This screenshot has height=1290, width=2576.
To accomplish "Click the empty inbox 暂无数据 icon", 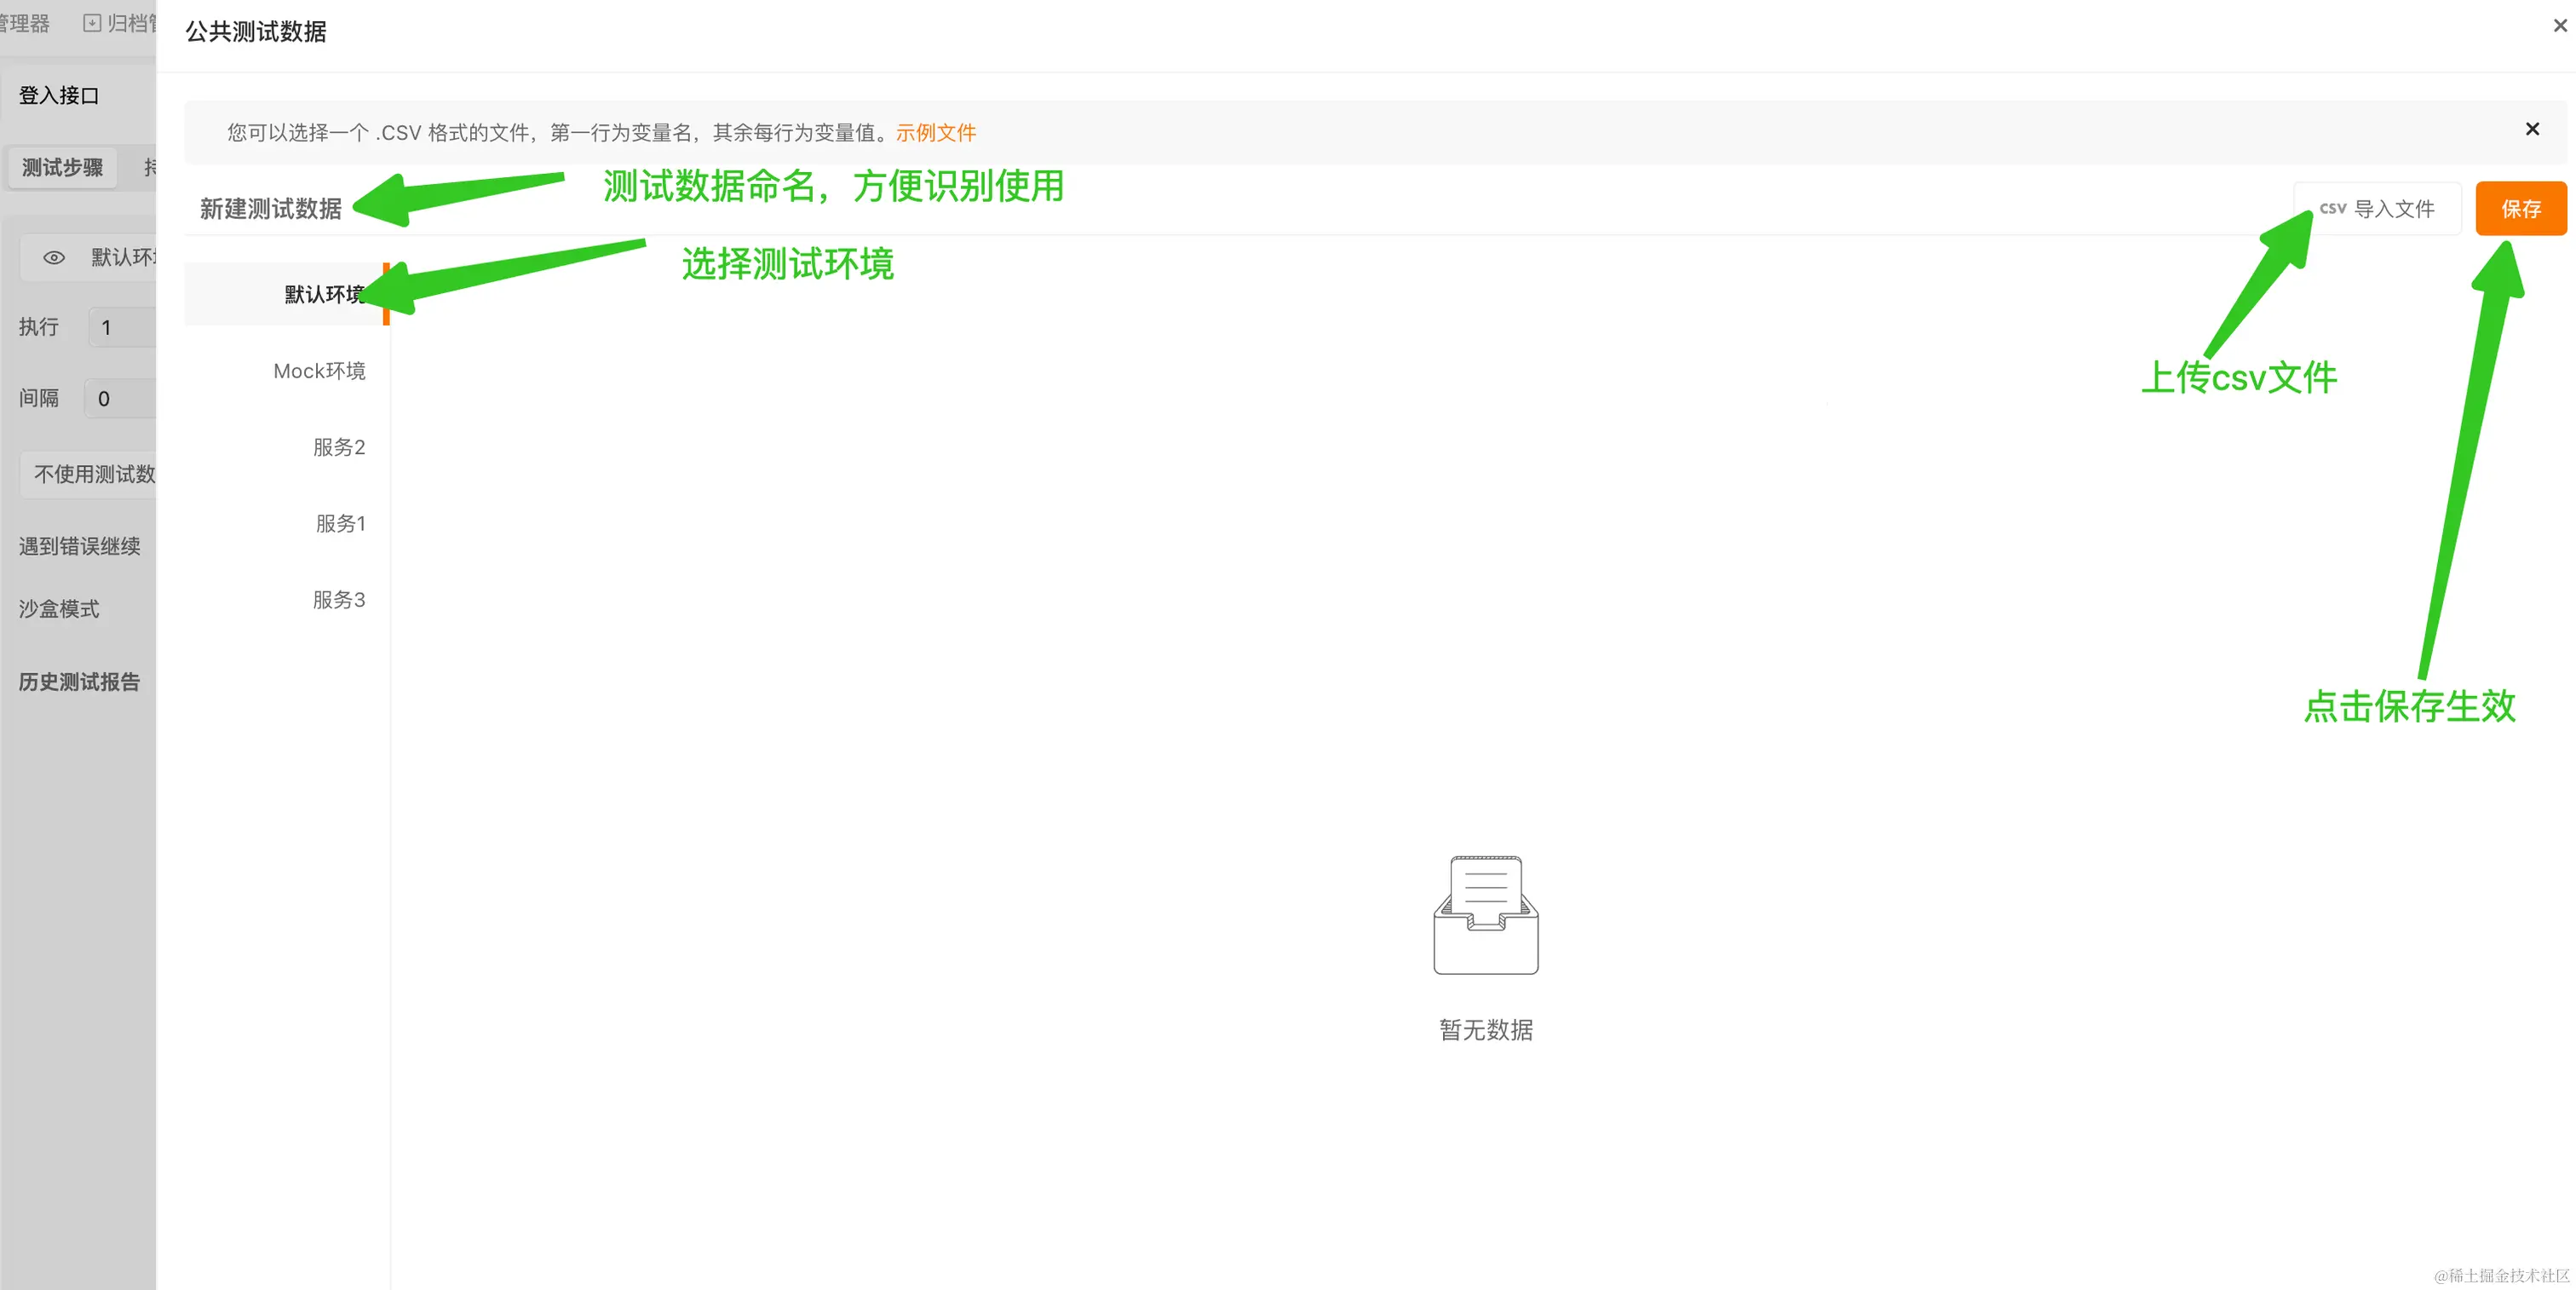I will pyautogui.click(x=1485, y=915).
